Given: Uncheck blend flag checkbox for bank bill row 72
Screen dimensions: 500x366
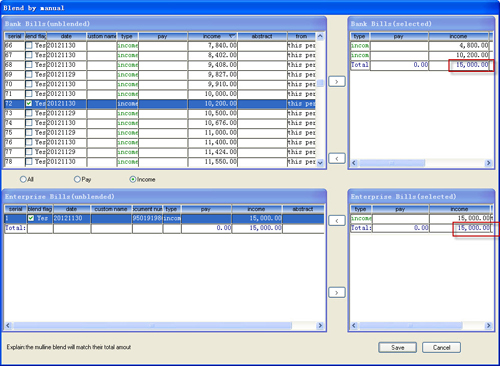Looking at the screenshot, I should click(x=29, y=104).
